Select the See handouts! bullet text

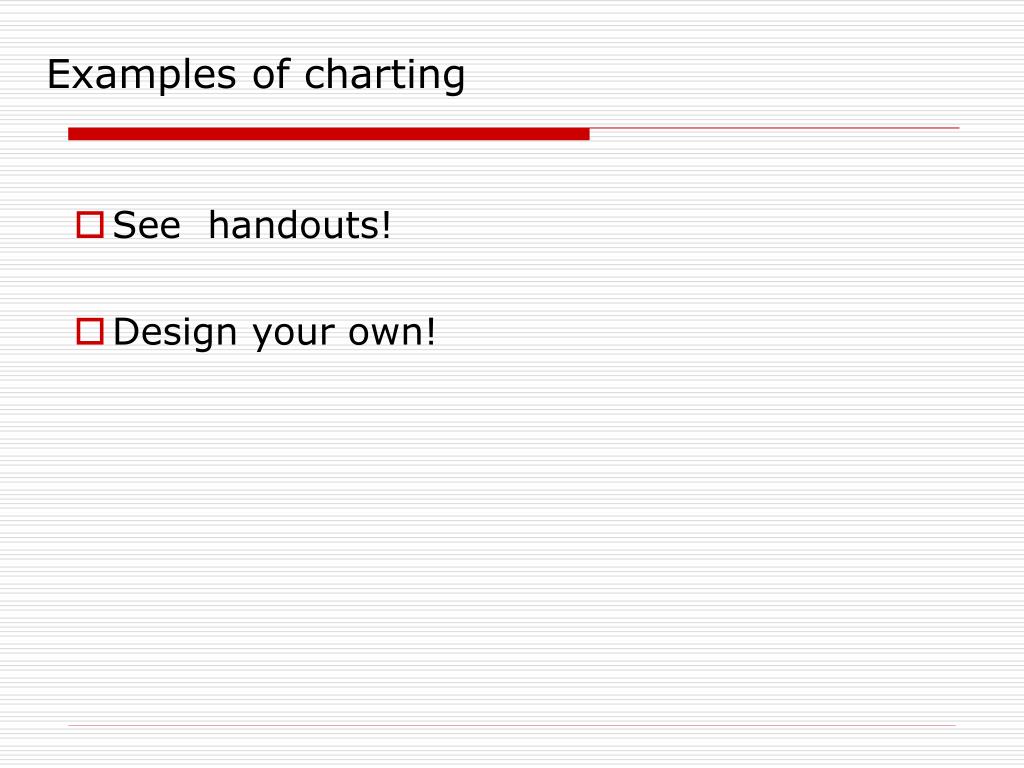[x=252, y=225]
